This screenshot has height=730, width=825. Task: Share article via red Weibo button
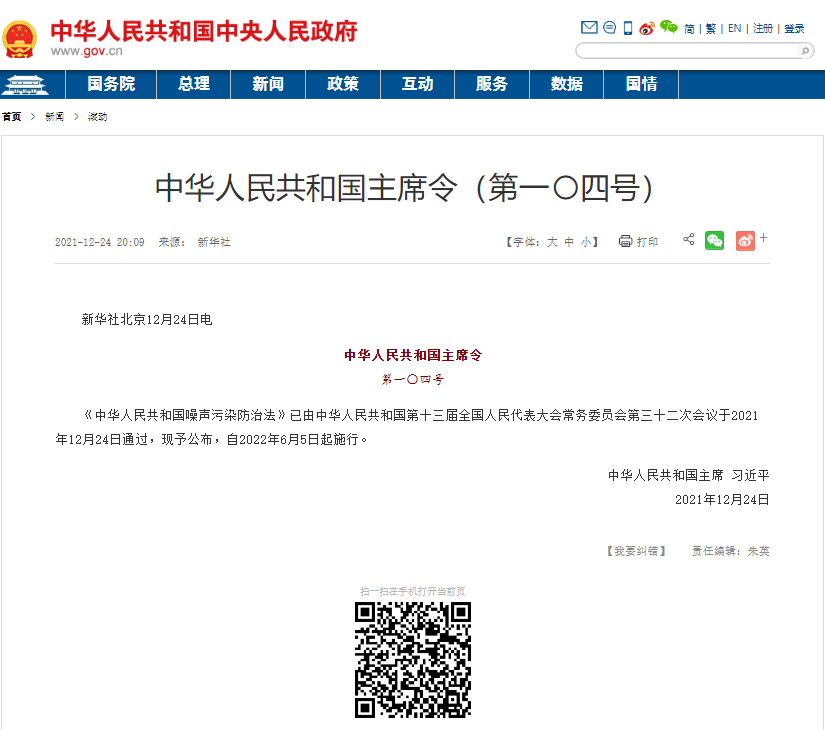(745, 240)
